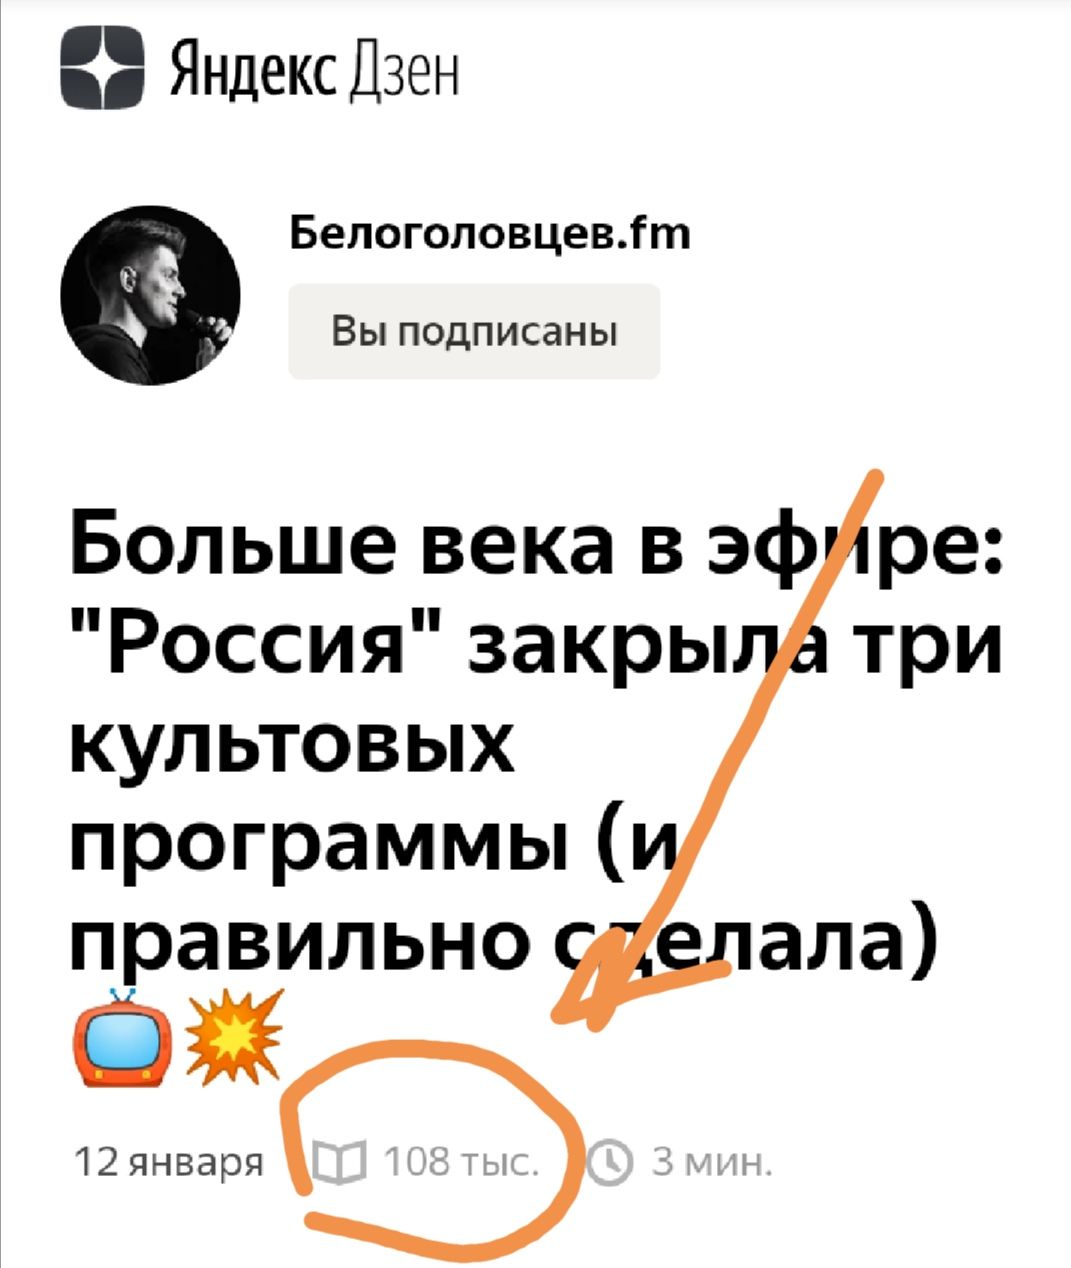Click the 108 тыс. views count
The height and width of the screenshot is (1268, 1071).
click(461, 1162)
